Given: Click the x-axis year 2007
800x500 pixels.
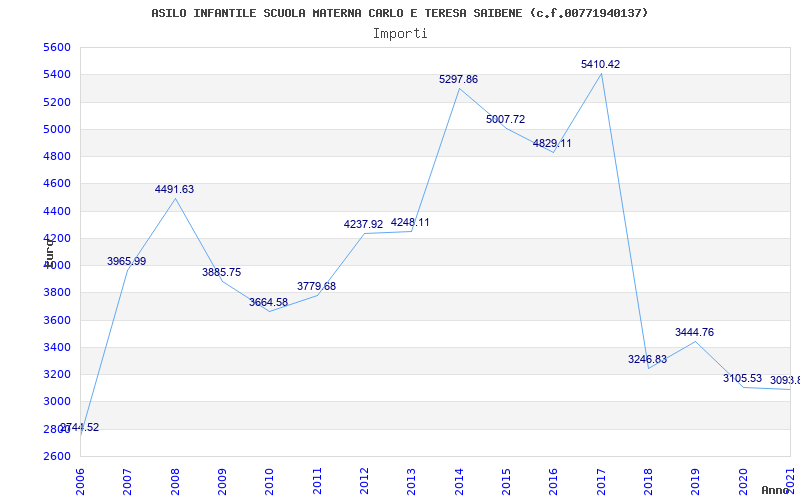Looking at the screenshot, I should click(128, 481).
